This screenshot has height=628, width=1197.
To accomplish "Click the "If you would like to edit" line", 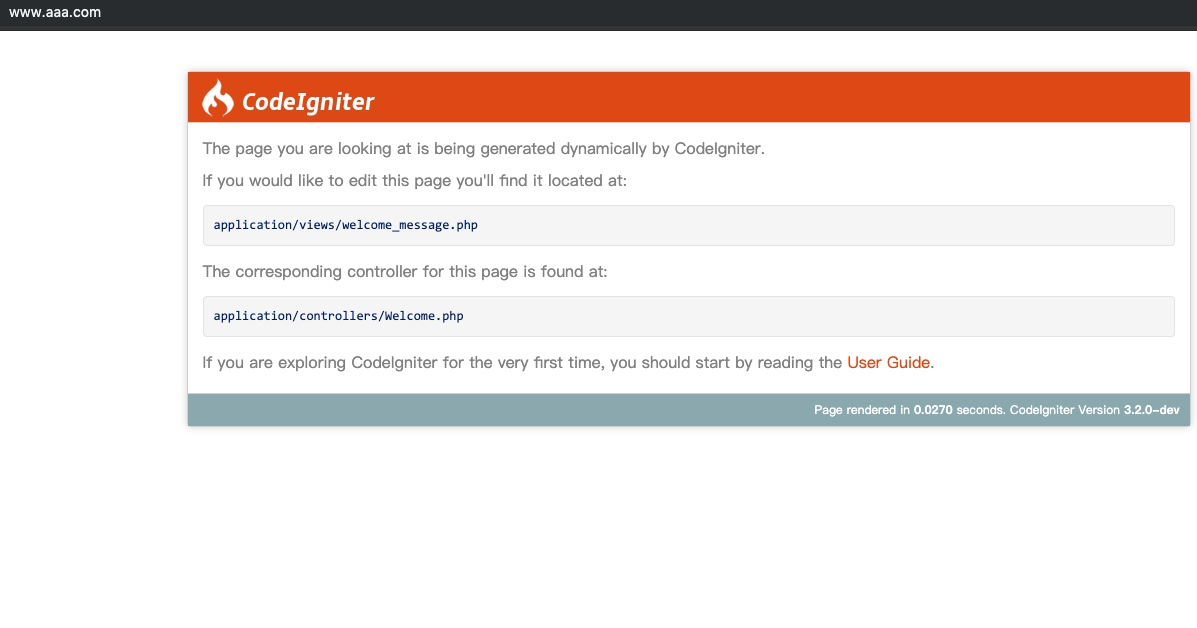I will coord(415,181).
